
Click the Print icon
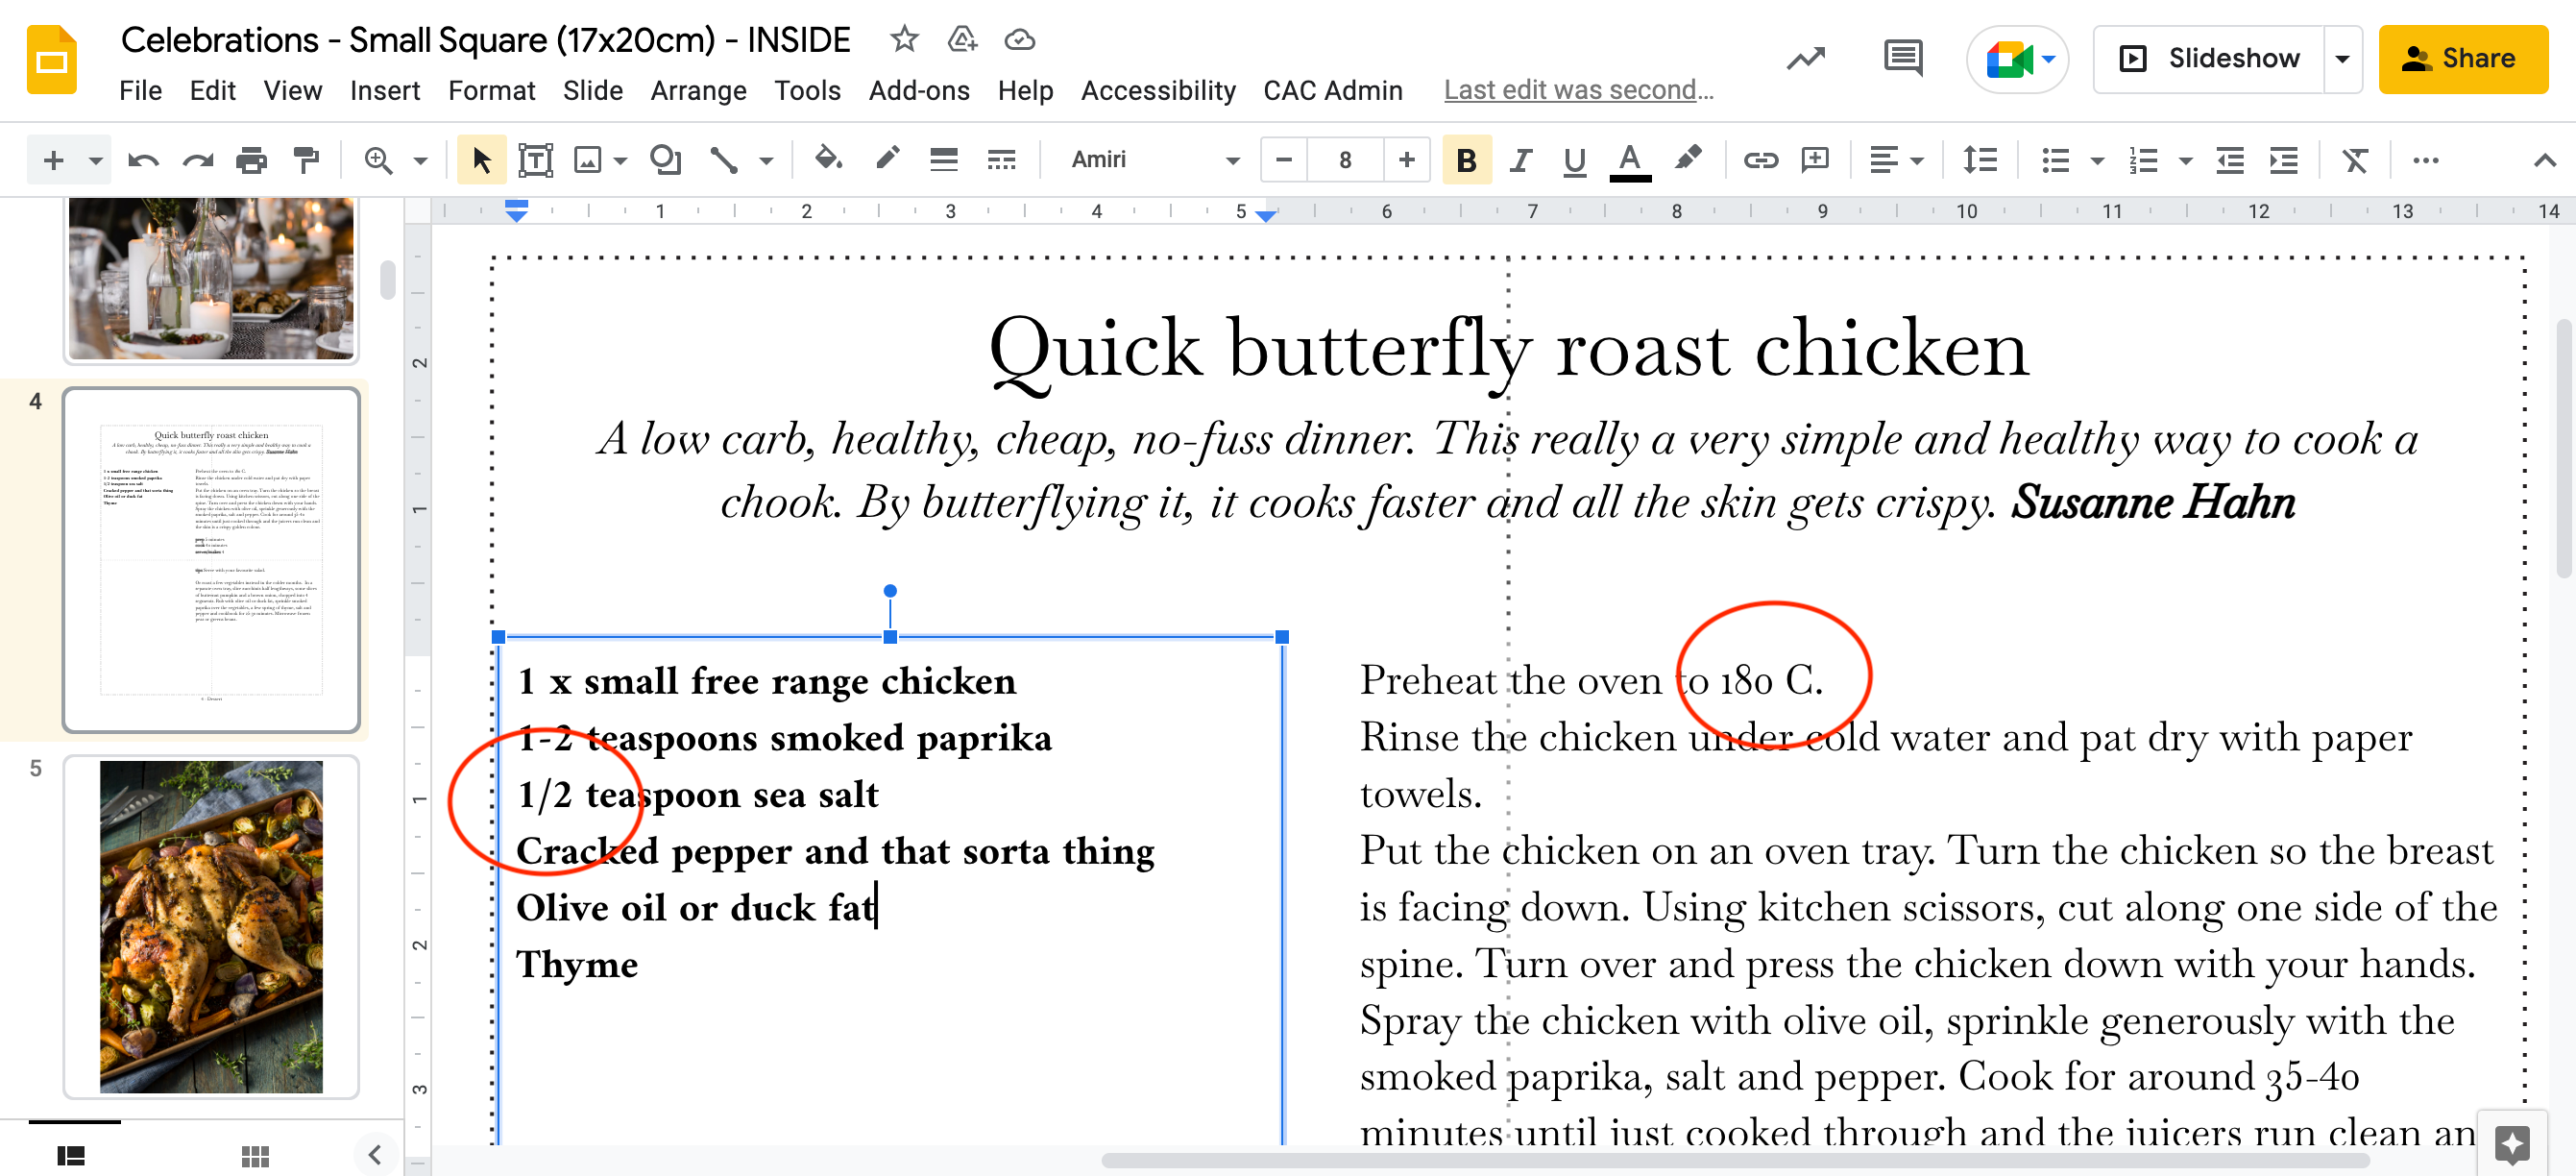(252, 160)
